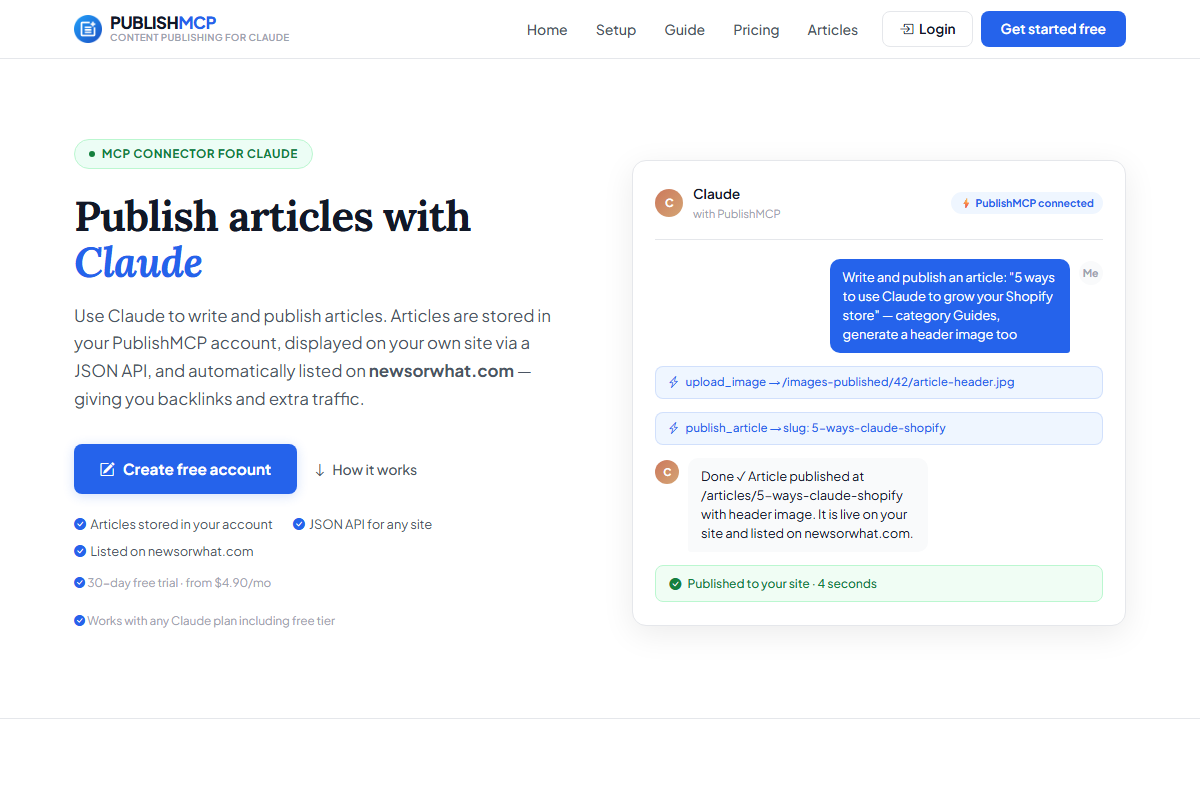Open the Guide nav link
Screen dimensions: 1200x800
pyautogui.click(x=685, y=30)
